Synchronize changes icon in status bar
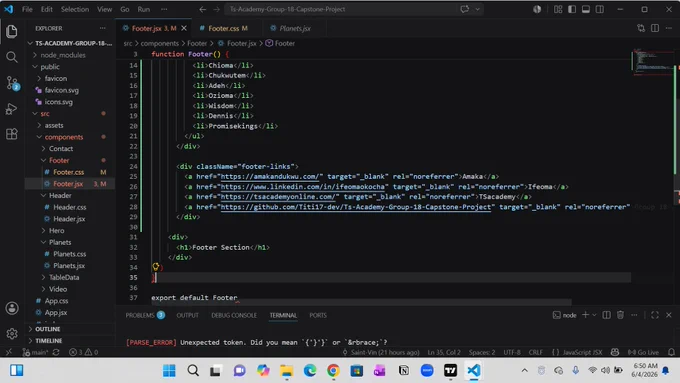This screenshot has height=383, width=680. pyautogui.click(x=56, y=352)
